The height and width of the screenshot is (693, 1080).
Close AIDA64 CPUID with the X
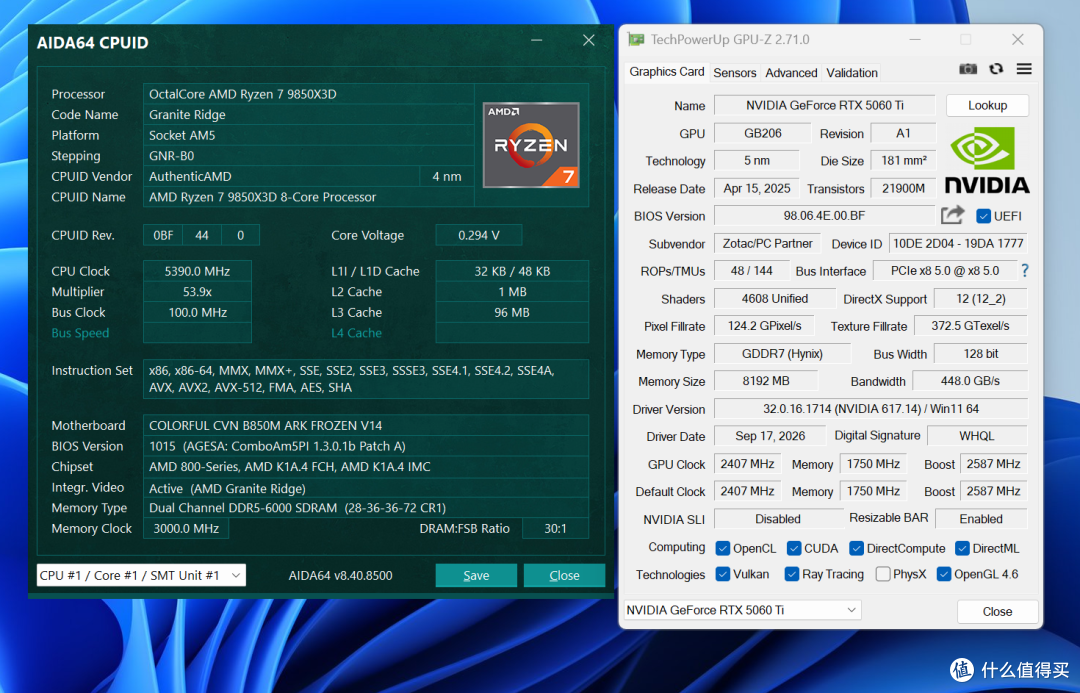(588, 41)
